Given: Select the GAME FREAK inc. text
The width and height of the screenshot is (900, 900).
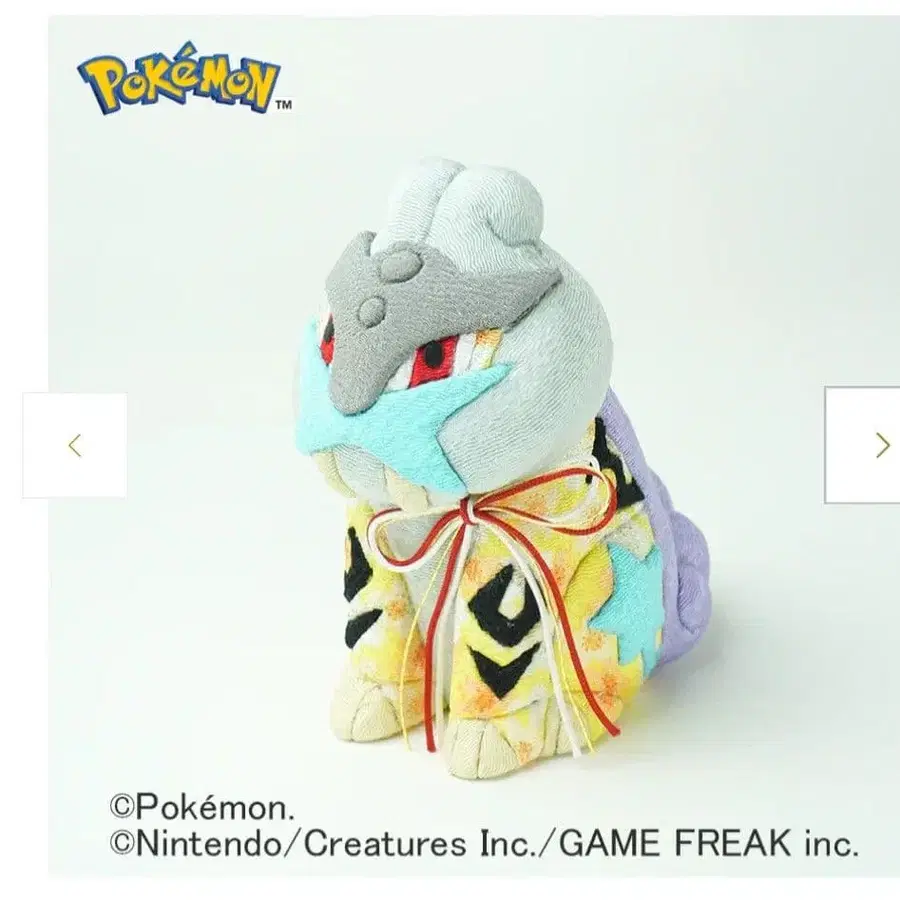Looking at the screenshot, I should 709,843.
